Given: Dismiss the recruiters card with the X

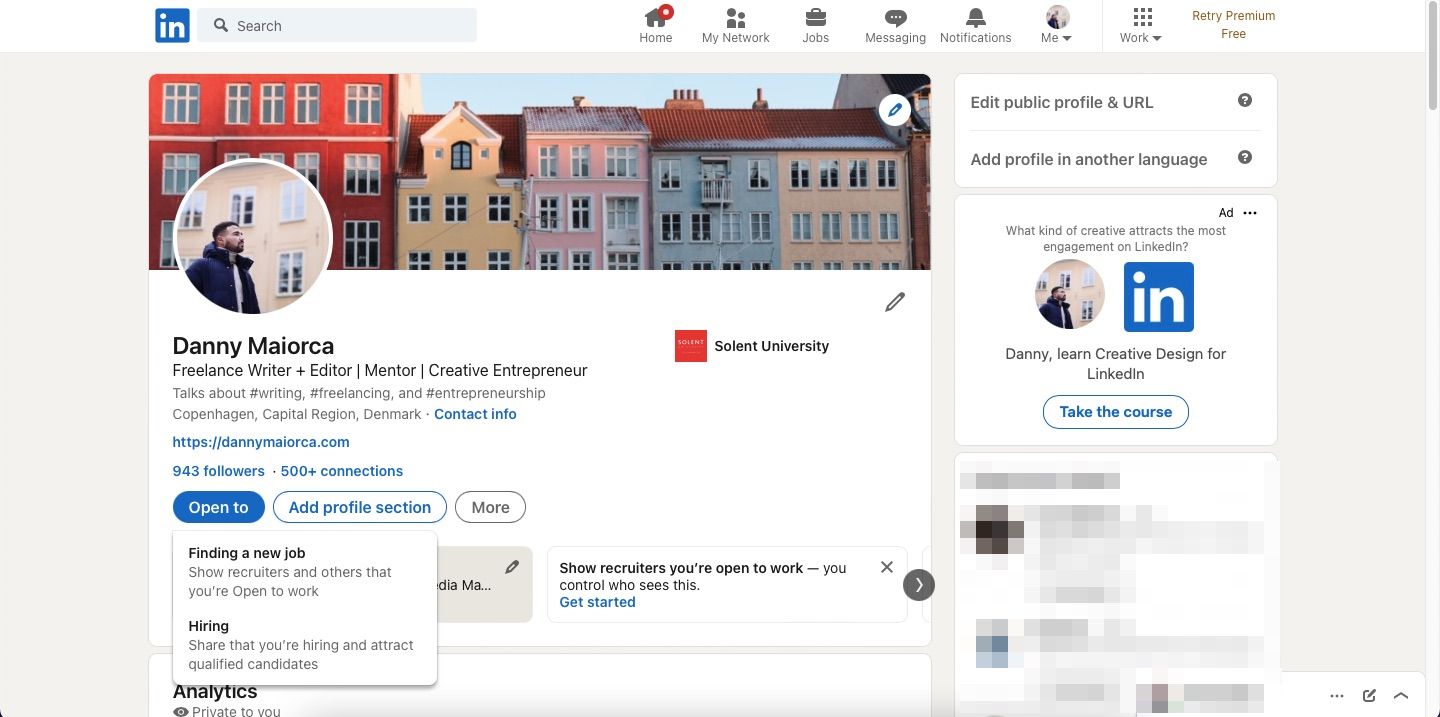Looking at the screenshot, I should pos(886,567).
